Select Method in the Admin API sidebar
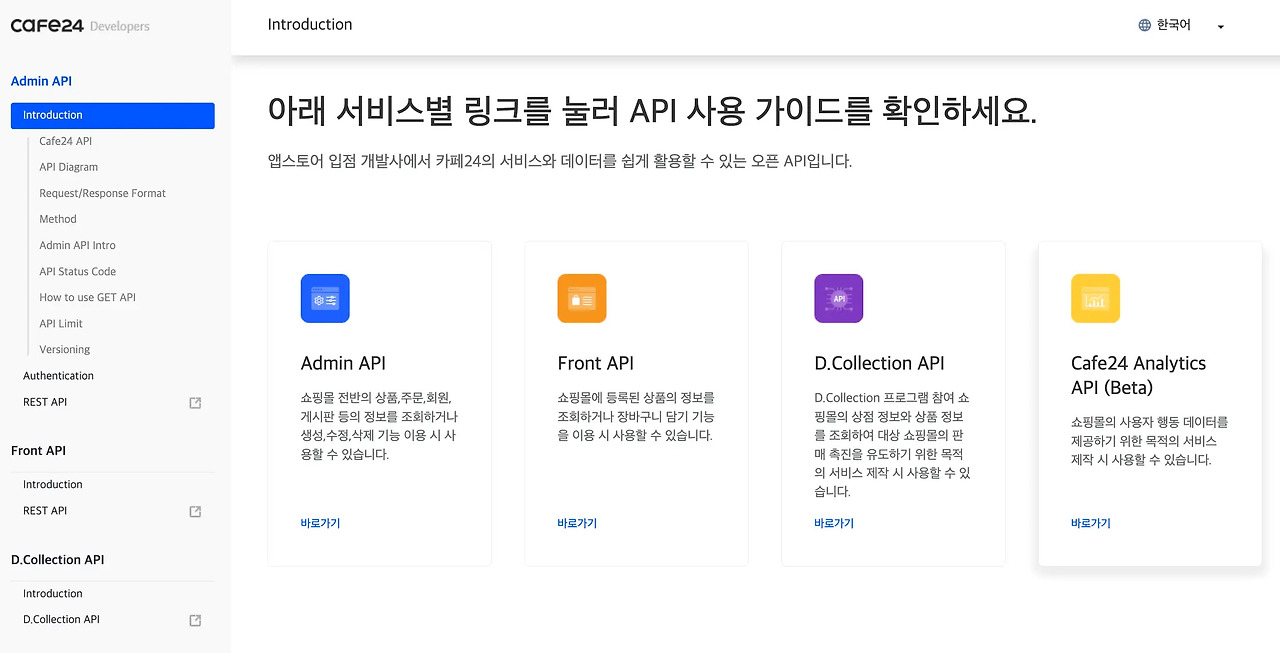This screenshot has width=1280, height=653. (x=57, y=218)
